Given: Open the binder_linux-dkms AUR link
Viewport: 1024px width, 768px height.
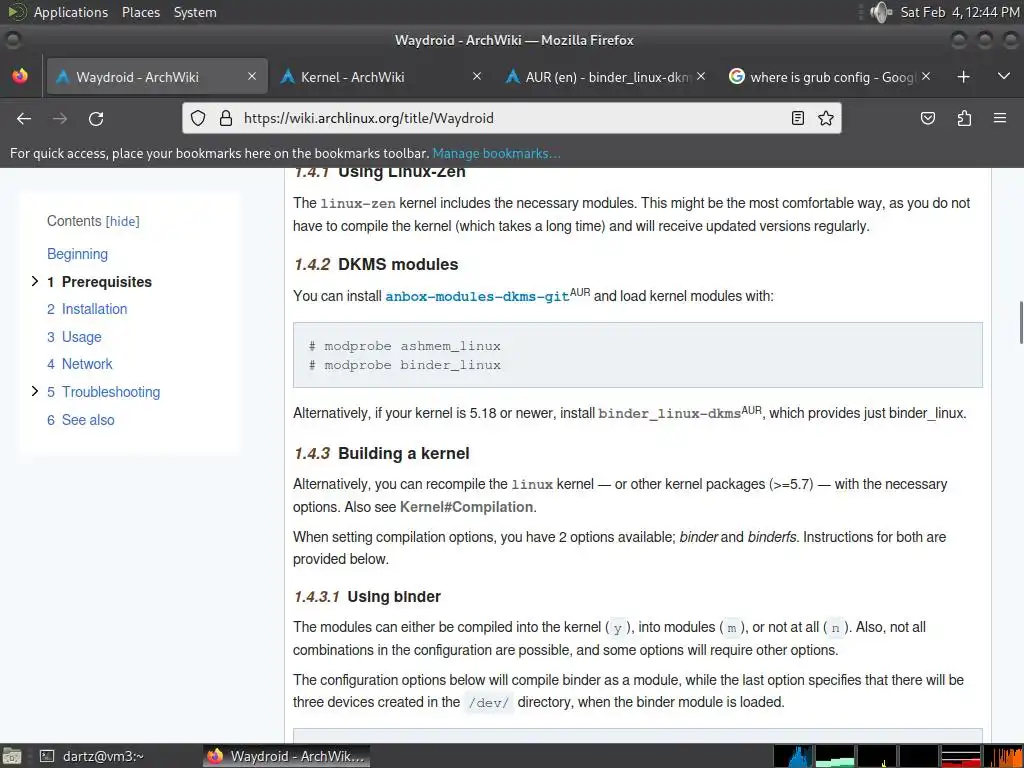Looking at the screenshot, I should pyautogui.click(x=669, y=413).
